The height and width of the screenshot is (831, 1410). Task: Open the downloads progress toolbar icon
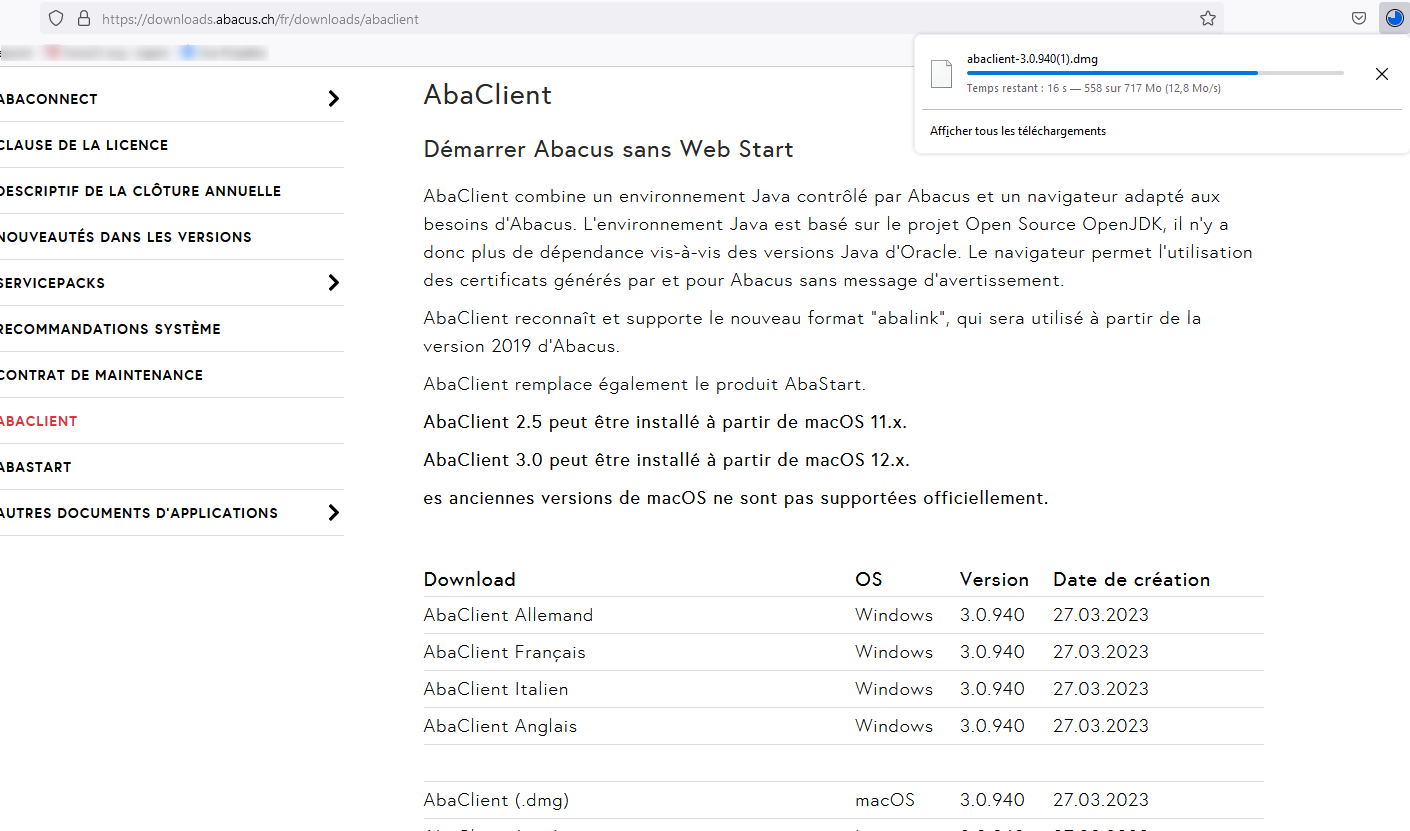tap(1394, 18)
